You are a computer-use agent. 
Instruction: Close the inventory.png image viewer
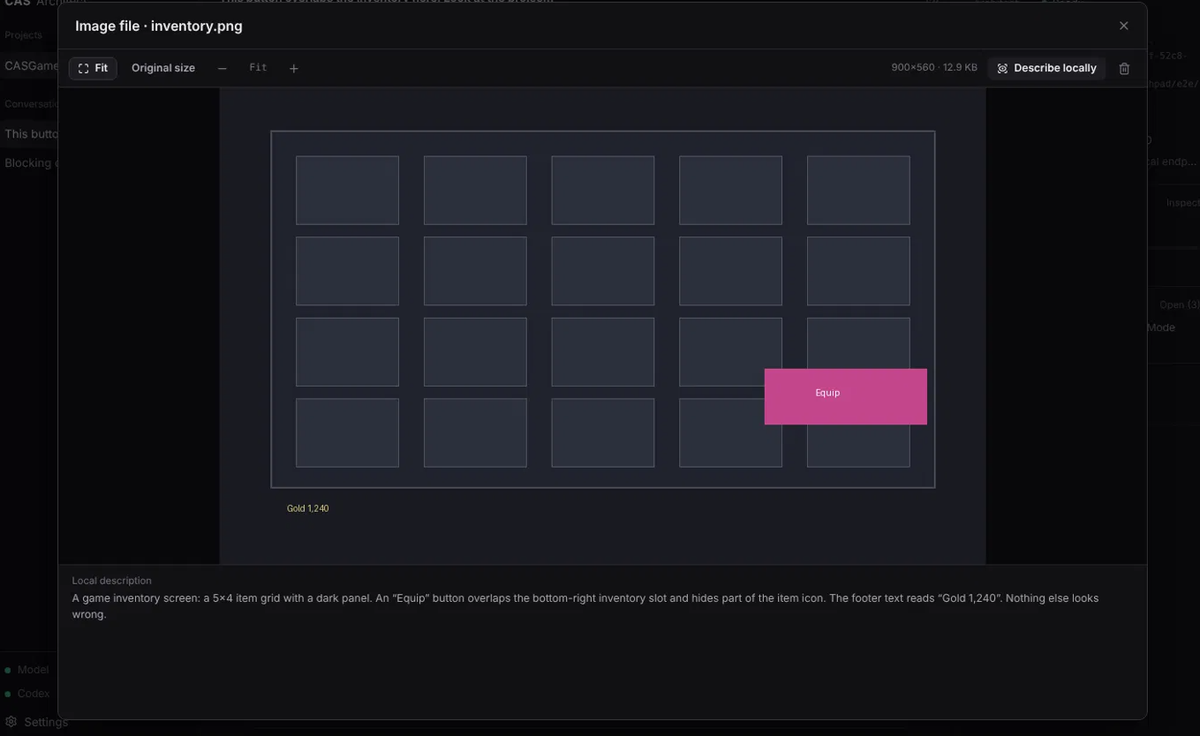[1124, 26]
